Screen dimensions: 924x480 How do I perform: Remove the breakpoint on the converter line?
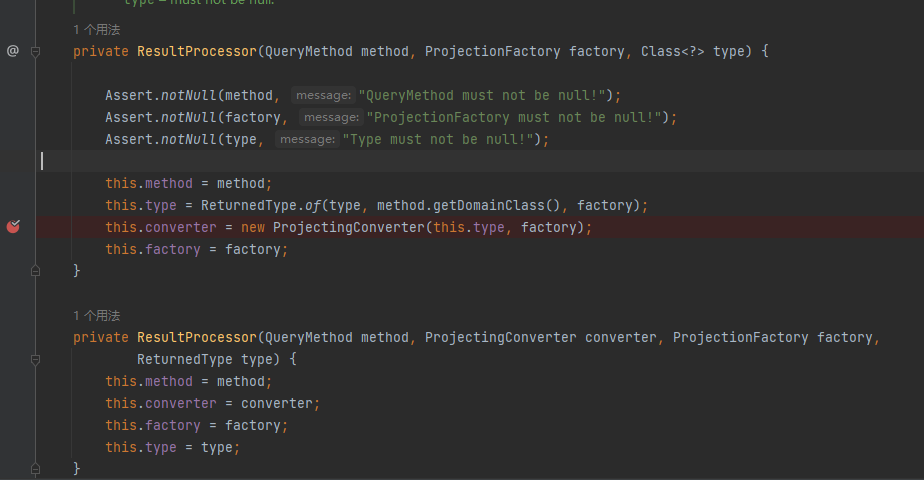(13, 227)
